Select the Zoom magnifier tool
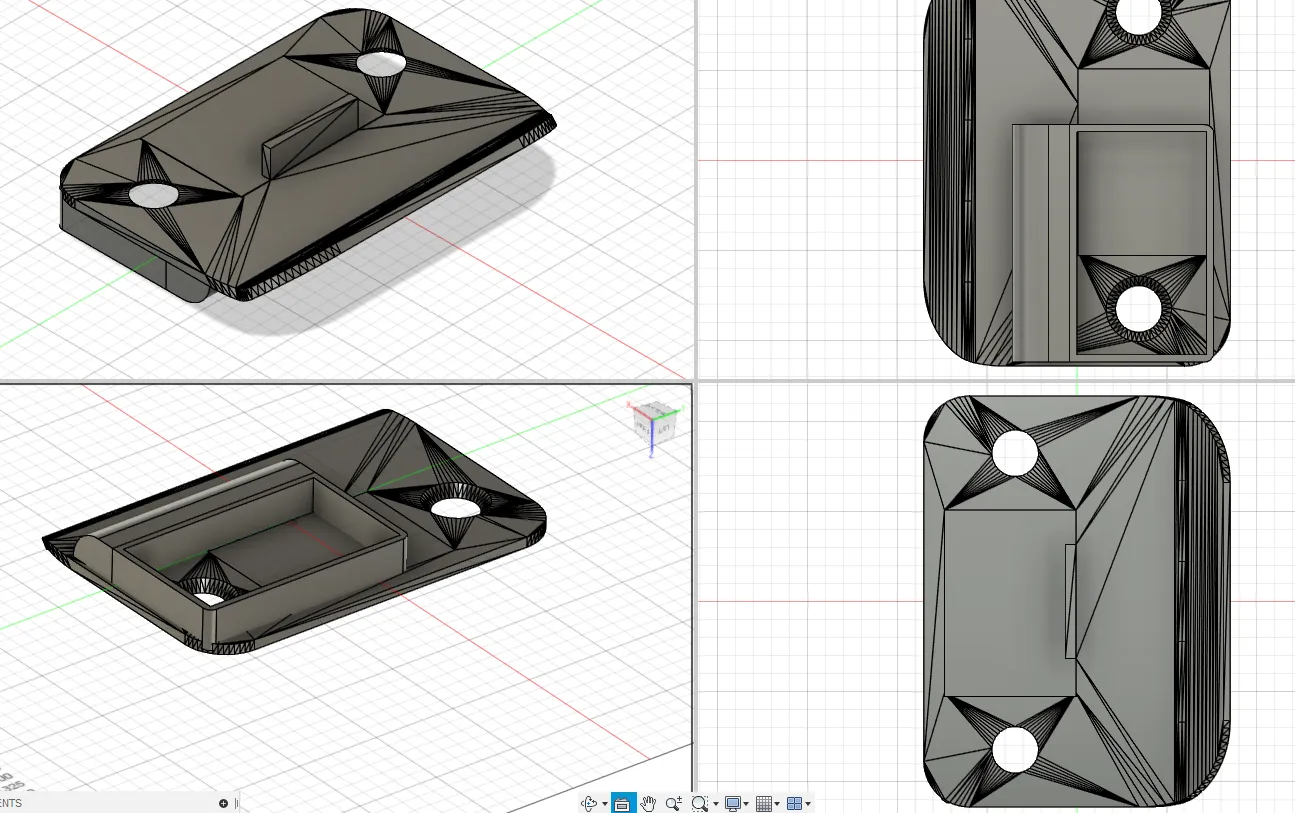Image resolution: width=1295 pixels, height=813 pixels. point(674,803)
